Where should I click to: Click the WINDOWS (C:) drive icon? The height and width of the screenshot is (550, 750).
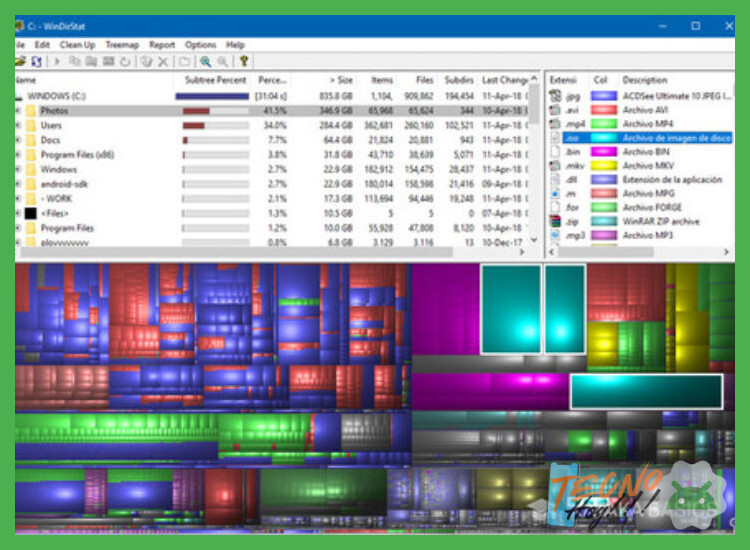click(x=19, y=97)
